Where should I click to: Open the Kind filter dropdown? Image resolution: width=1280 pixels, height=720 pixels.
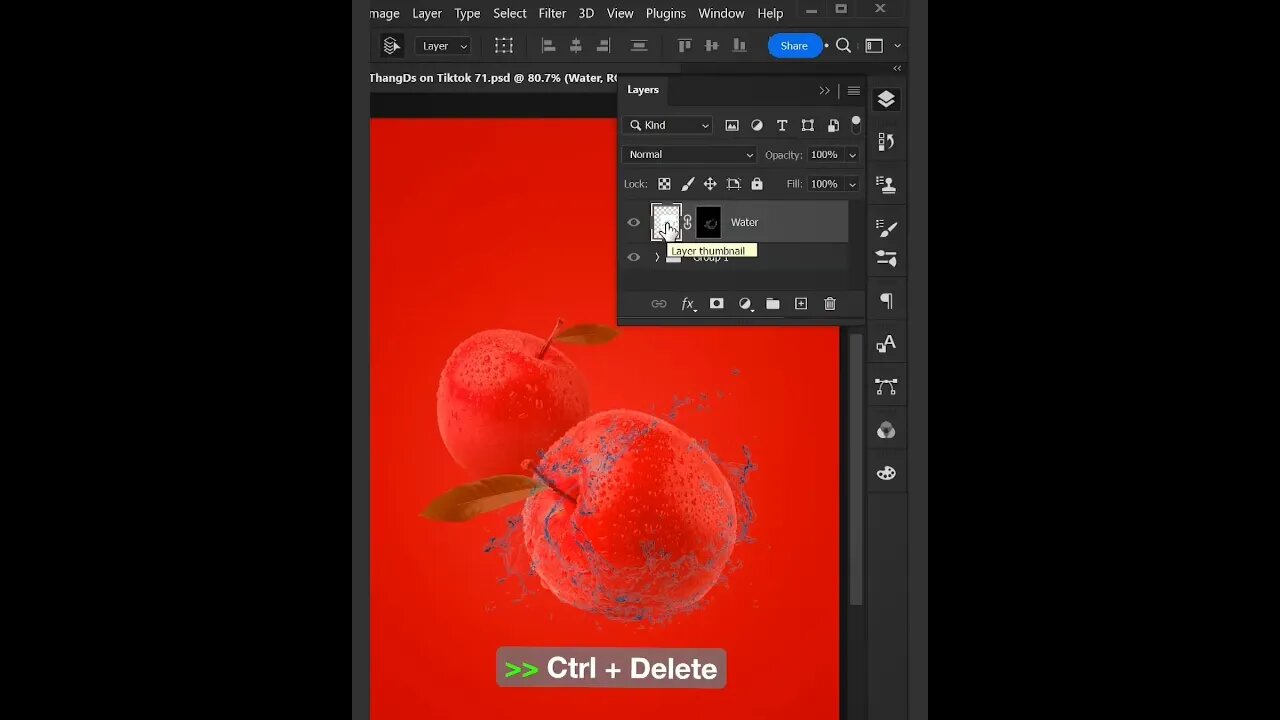coord(667,125)
